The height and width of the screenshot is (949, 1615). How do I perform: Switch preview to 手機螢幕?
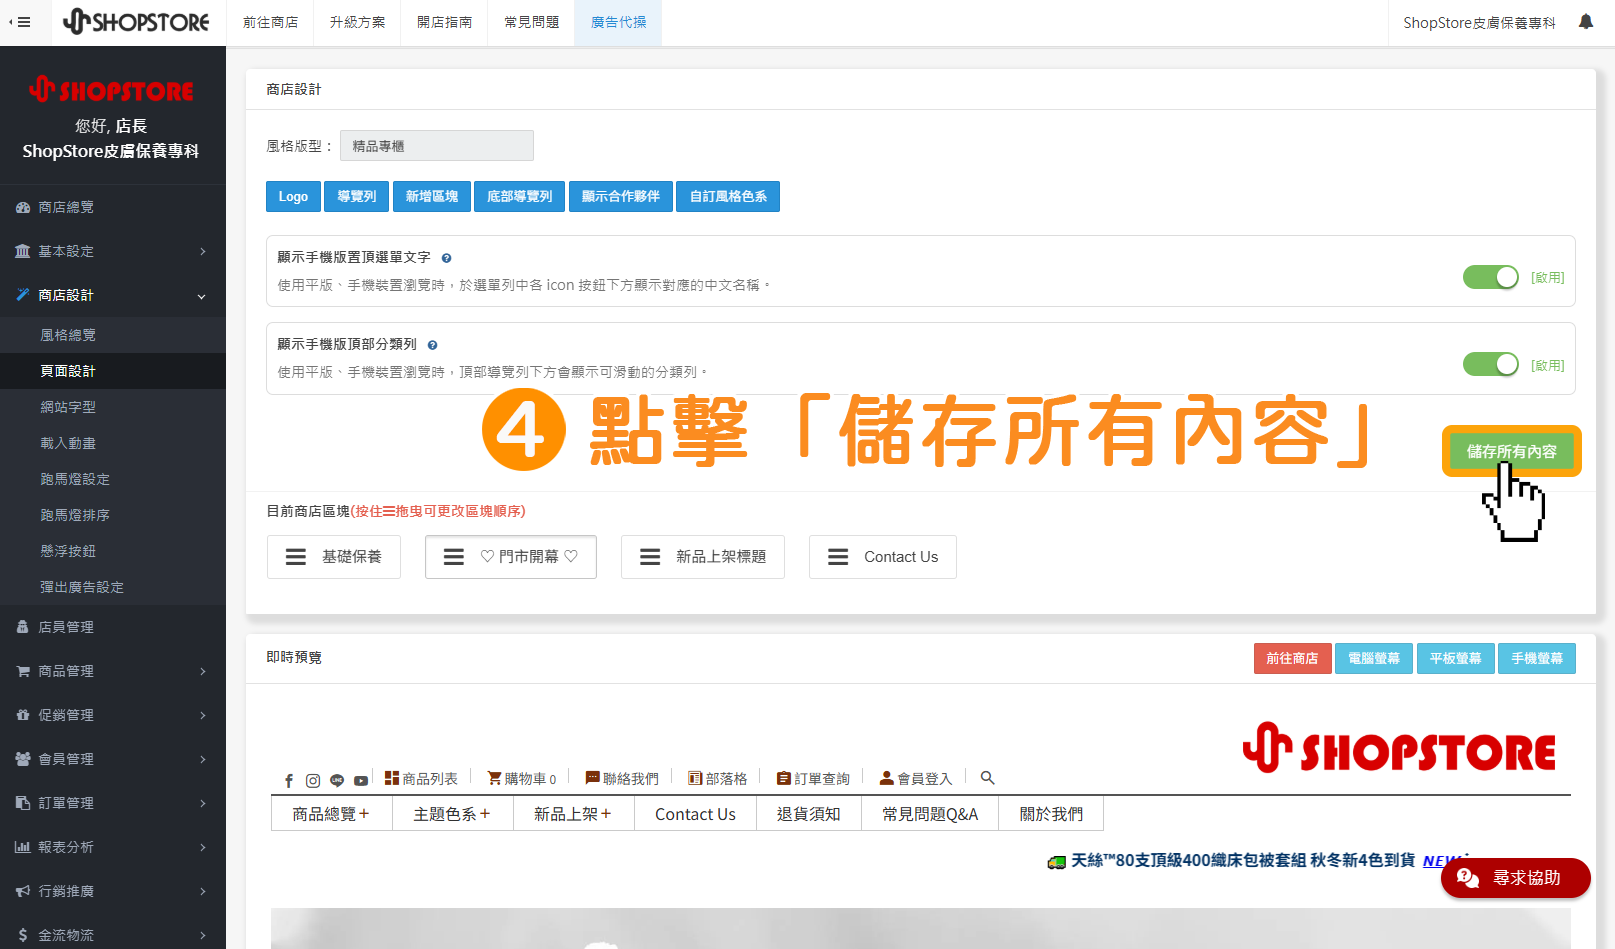click(x=1537, y=658)
